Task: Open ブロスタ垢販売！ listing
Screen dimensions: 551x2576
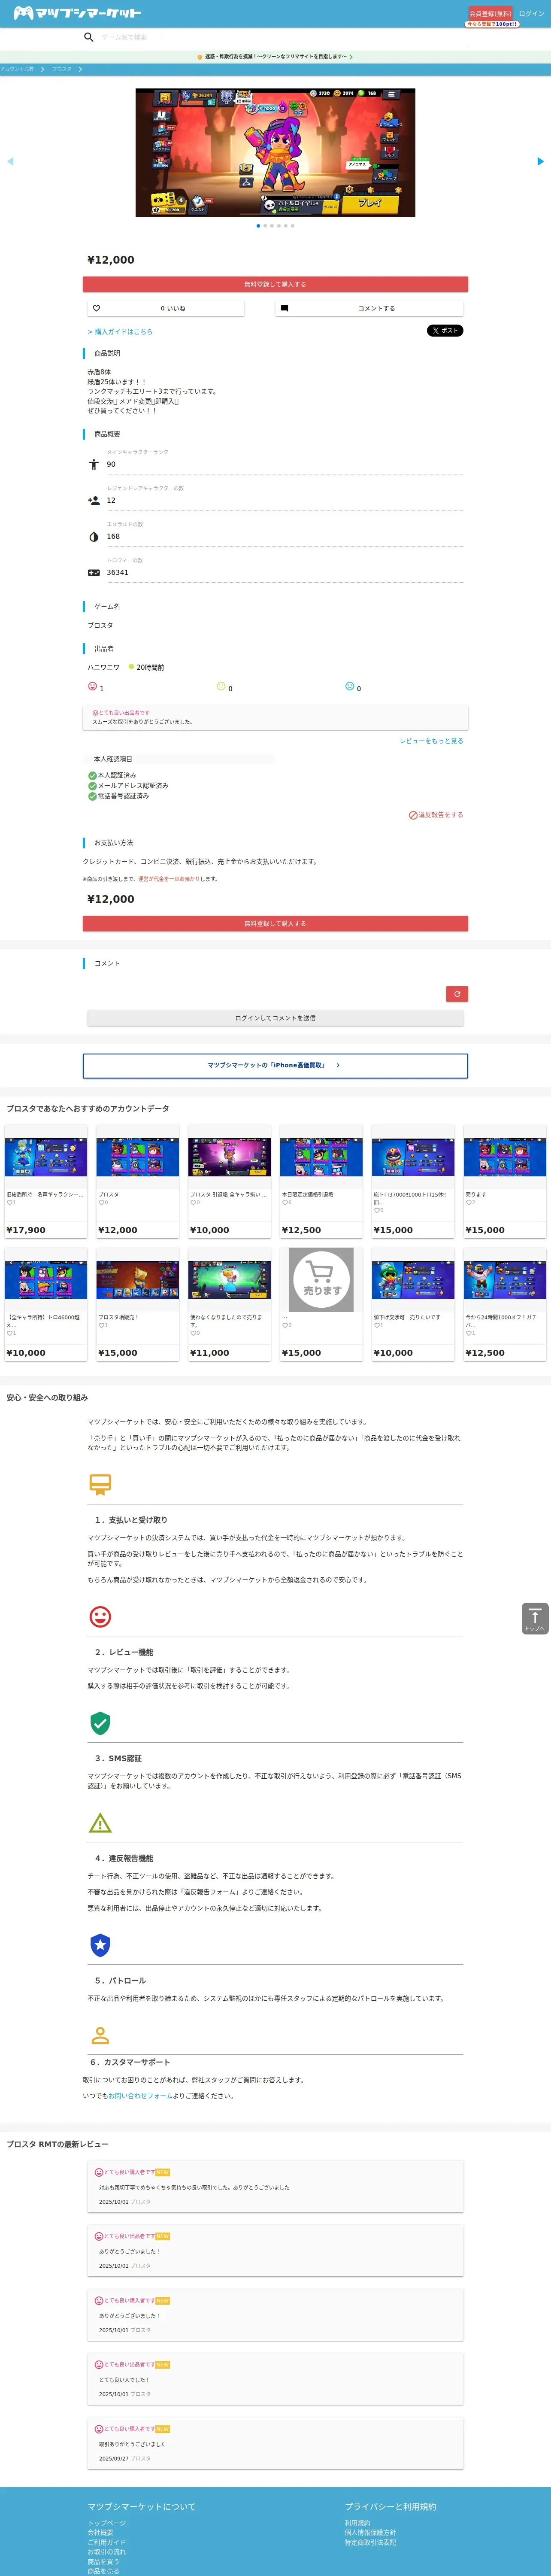Action: (x=138, y=1304)
